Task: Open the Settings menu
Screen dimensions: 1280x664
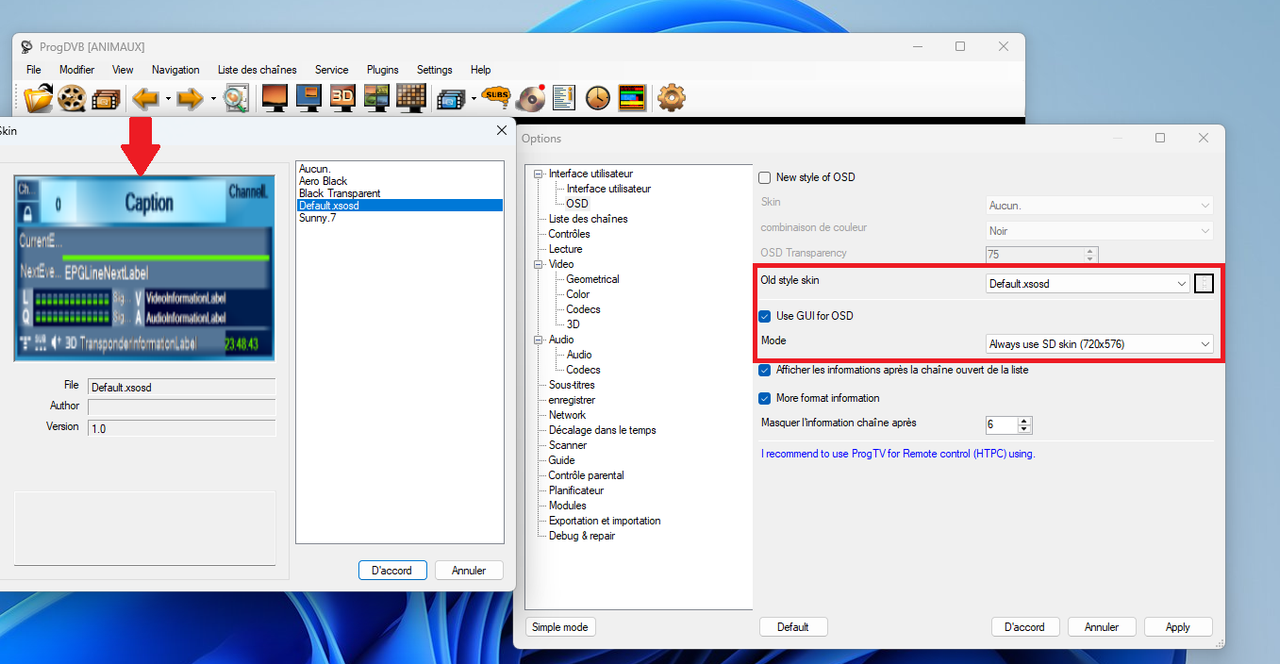Action: point(435,70)
